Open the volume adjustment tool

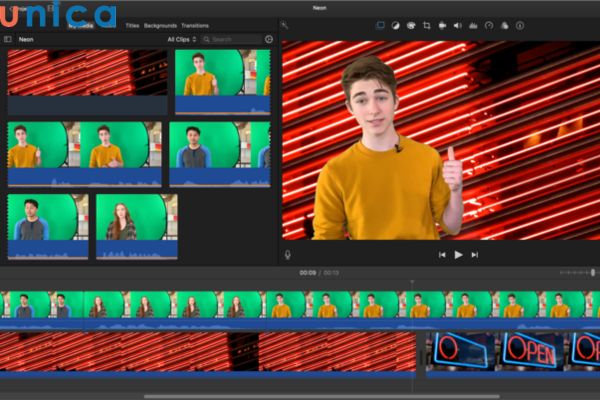pyautogui.click(x=457, y=25)
